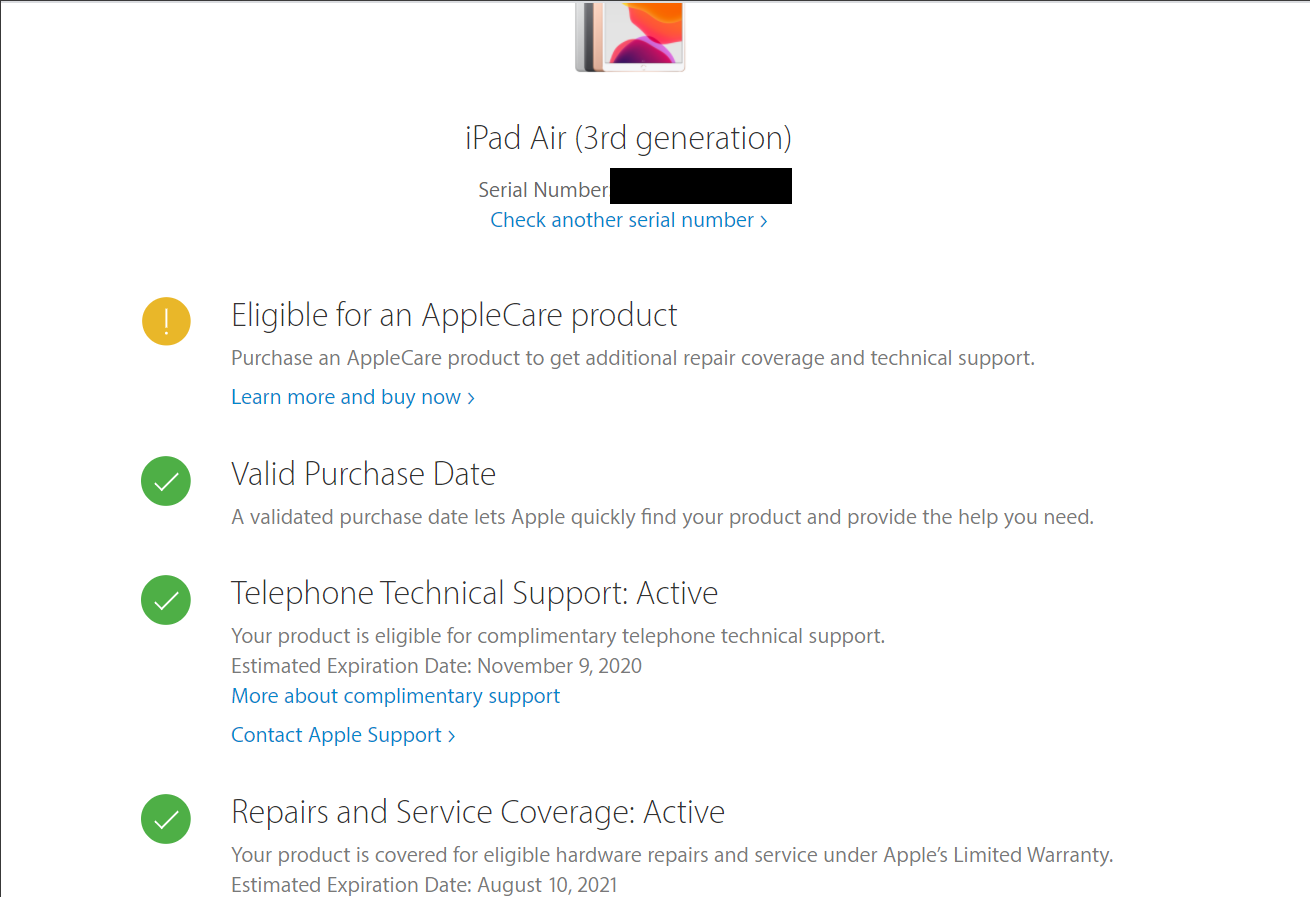Open the Contact Apple Support link

pos(343,735)
